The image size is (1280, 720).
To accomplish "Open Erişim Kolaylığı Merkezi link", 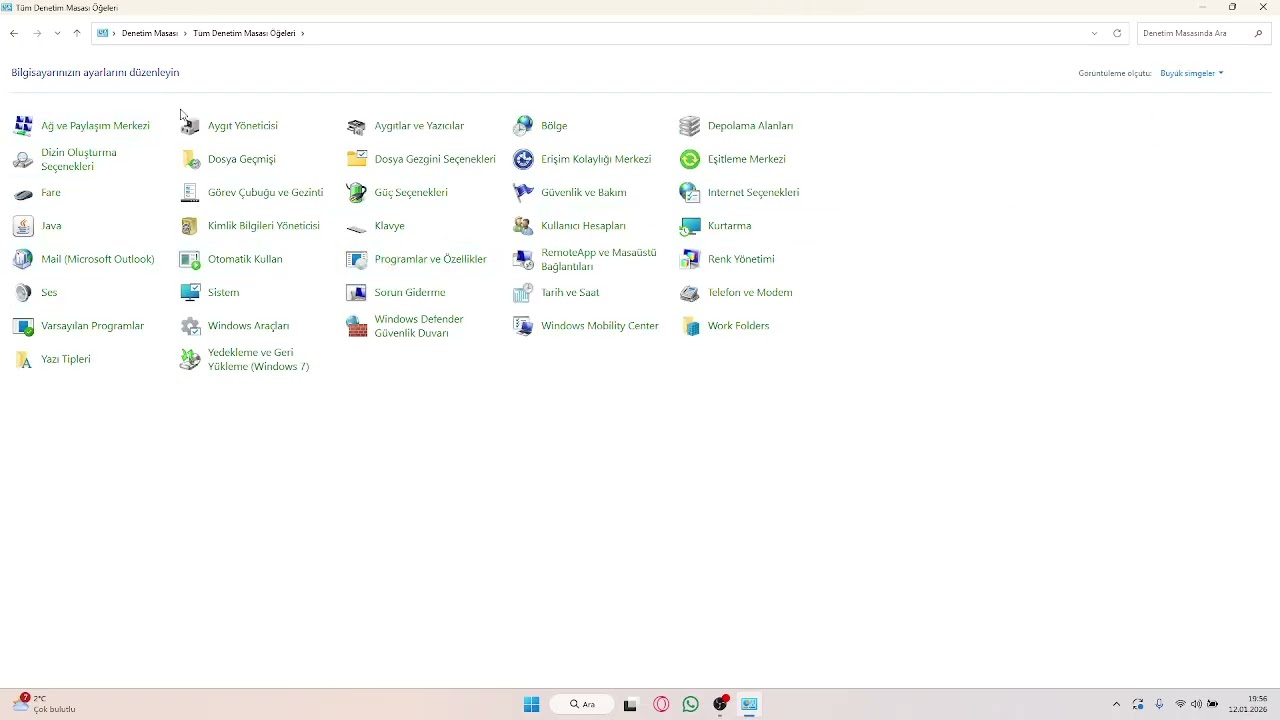I will coord(596,159).
